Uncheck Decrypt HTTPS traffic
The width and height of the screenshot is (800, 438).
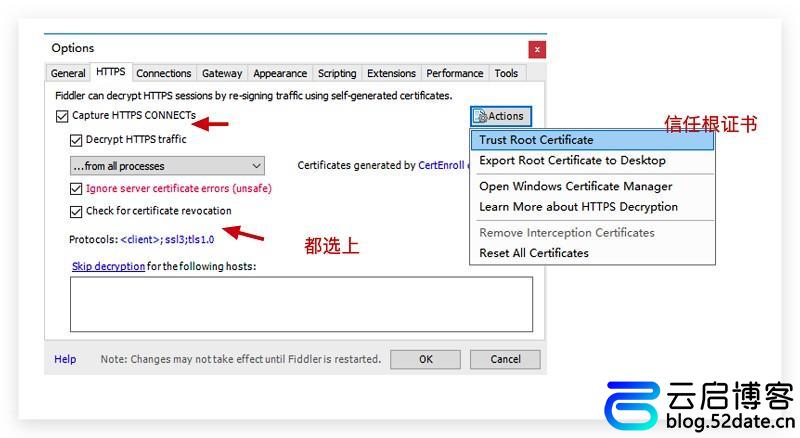[76, 140]
